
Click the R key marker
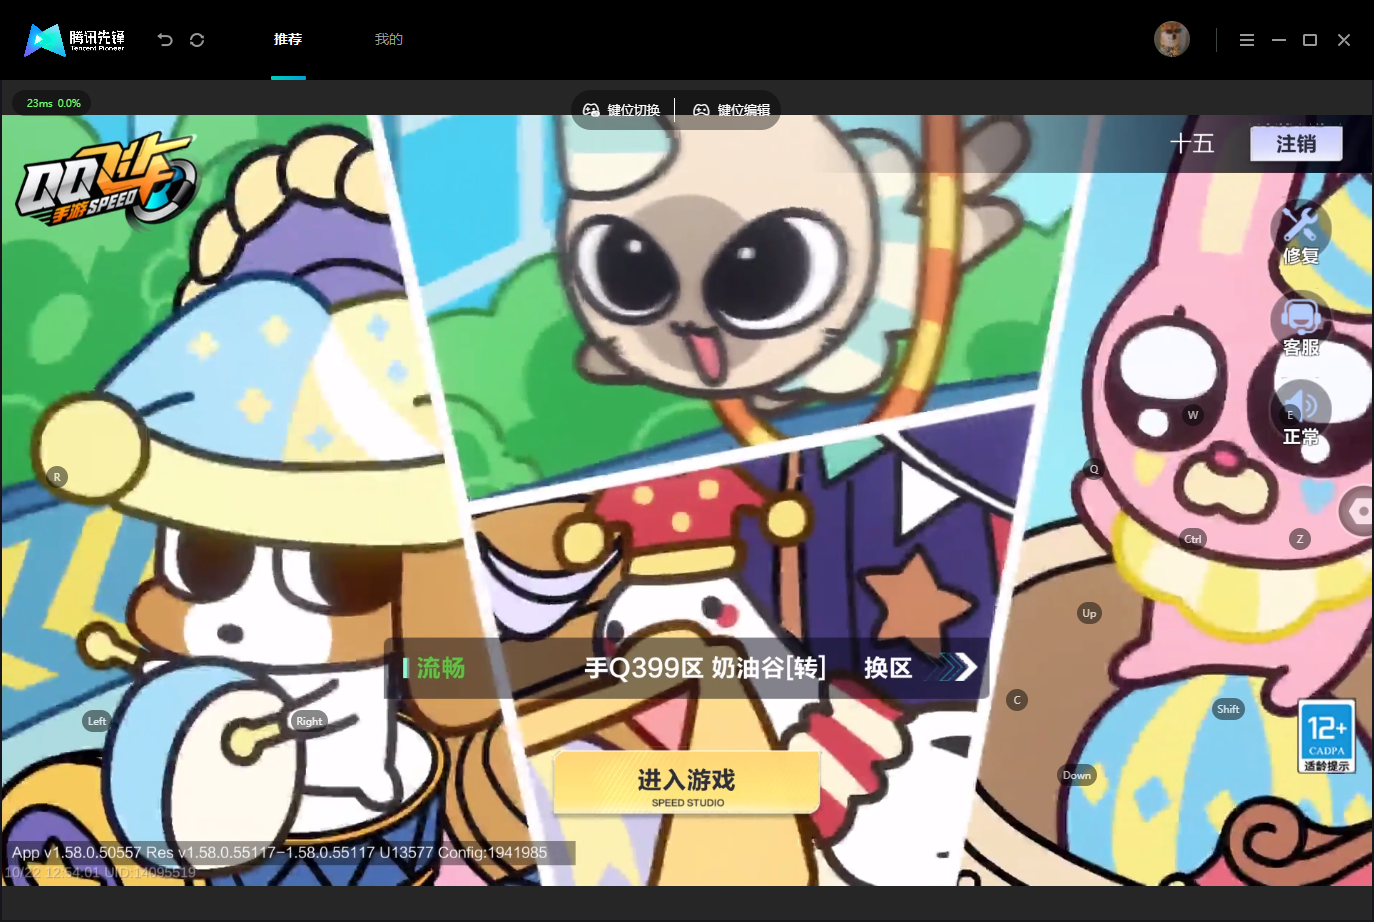57,477
